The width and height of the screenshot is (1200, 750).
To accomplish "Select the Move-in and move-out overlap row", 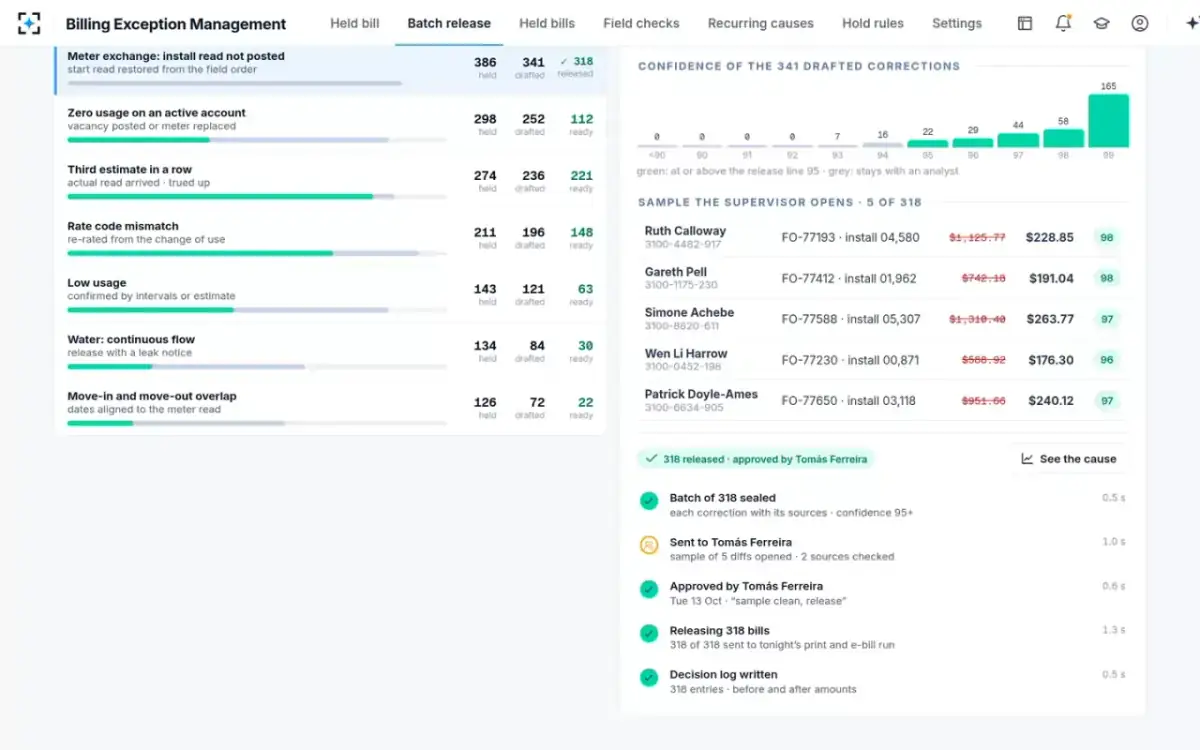I will click(x=330, y=409).
